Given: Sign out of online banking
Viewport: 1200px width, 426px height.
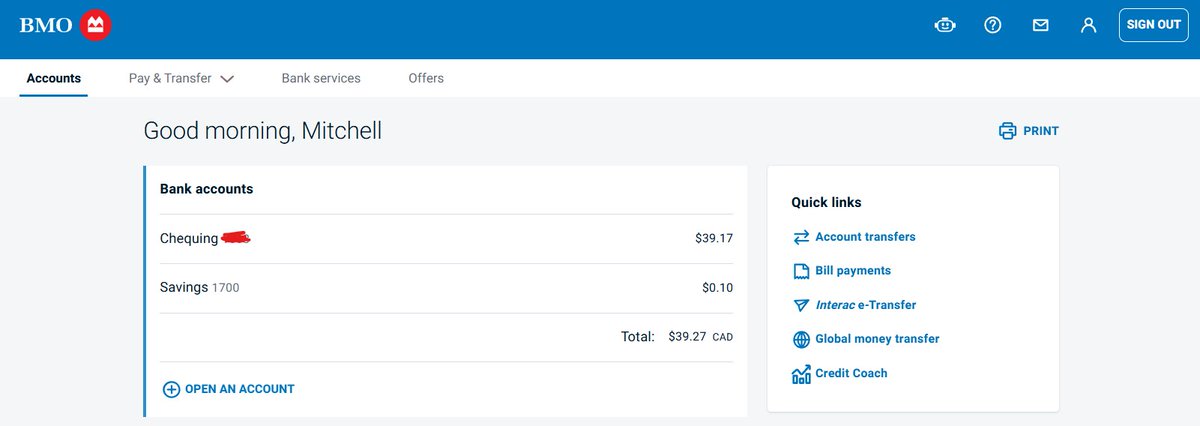Looking at the screenshot, I should click(x=1153, y=25).
